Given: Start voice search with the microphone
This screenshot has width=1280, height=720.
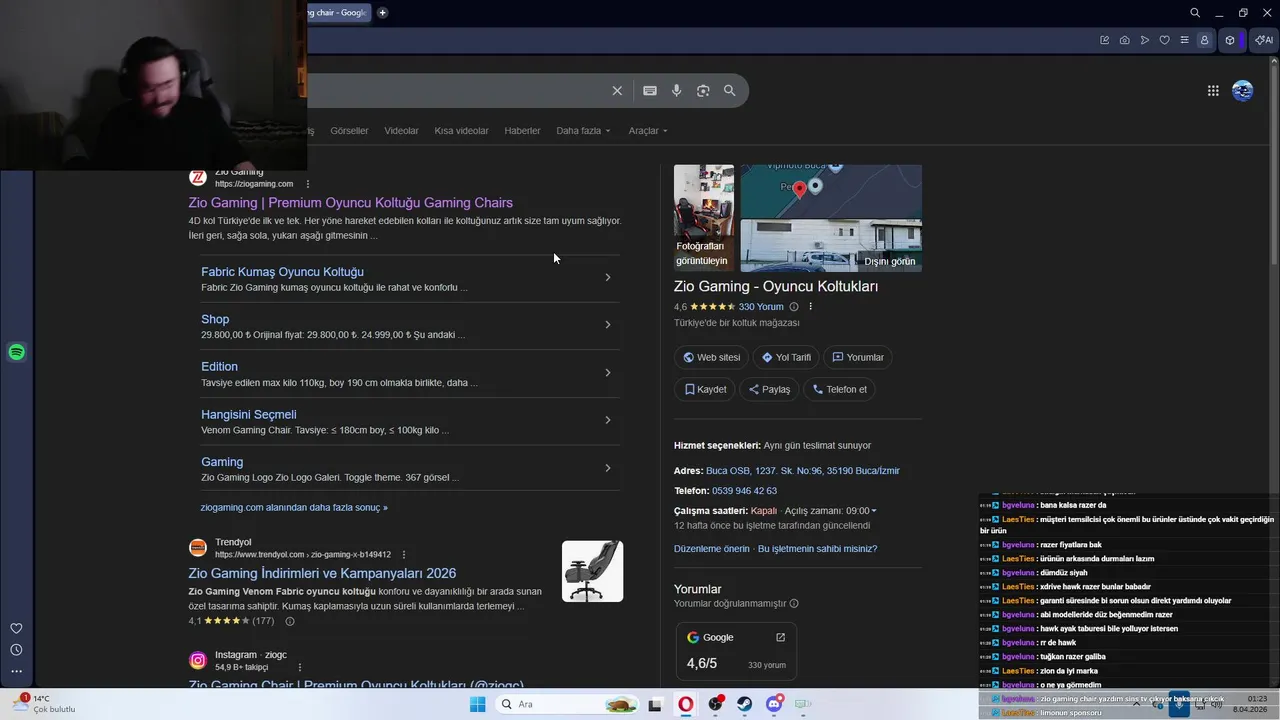Looking at the screenshot, I should (677, 91).
